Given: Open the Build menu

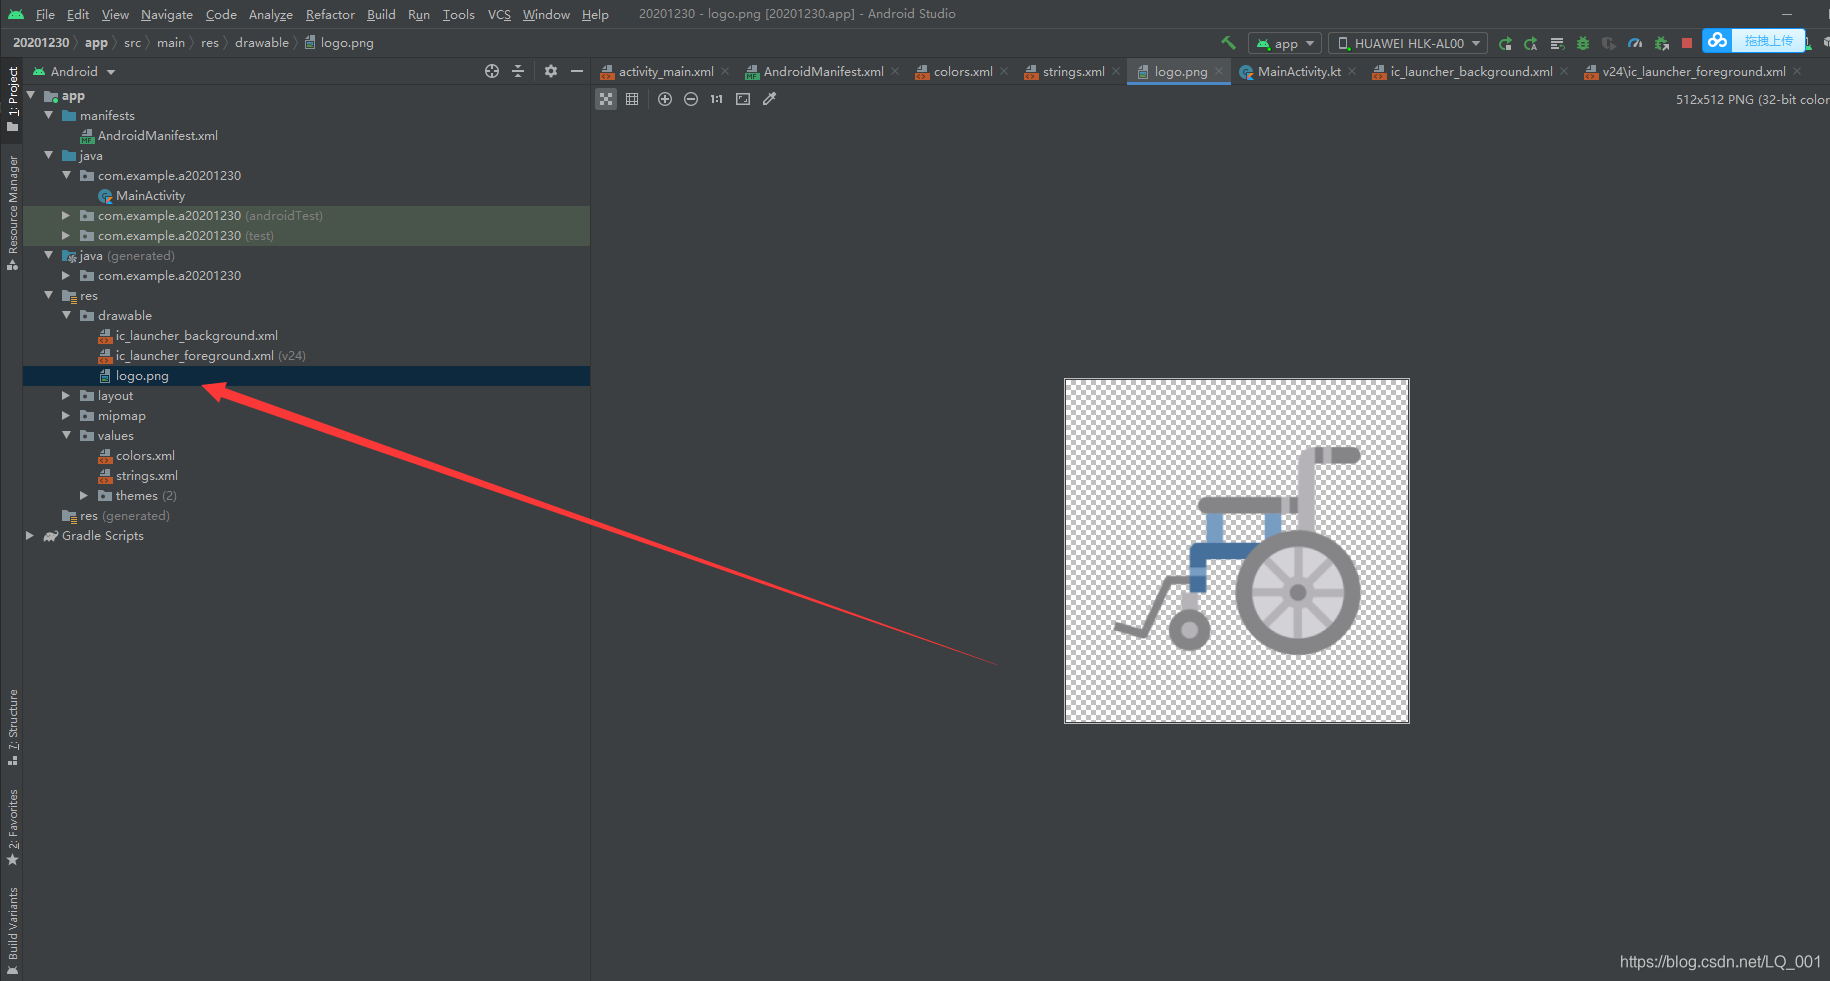Looking at the screenshot, I should coord(381,14).
